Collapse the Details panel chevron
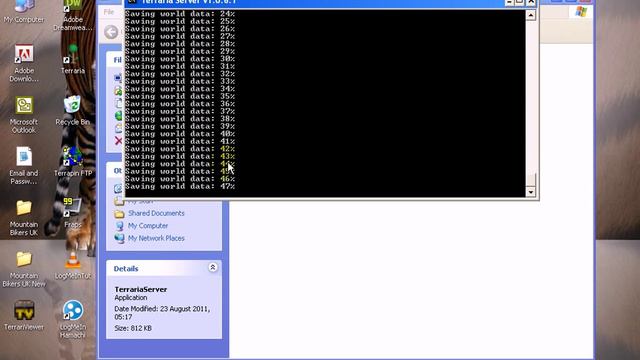The width and height of the screenshot is (640, 360). pyautogui.click(x=213, y=267)
